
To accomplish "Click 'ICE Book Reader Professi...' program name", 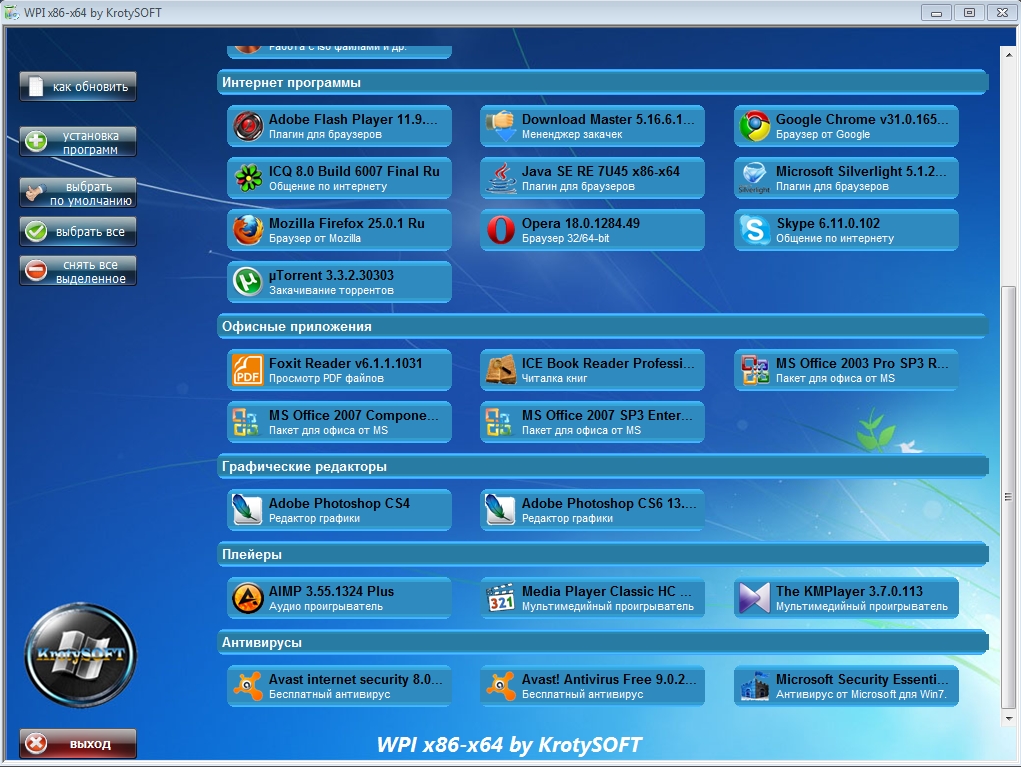I will [608, 363].
